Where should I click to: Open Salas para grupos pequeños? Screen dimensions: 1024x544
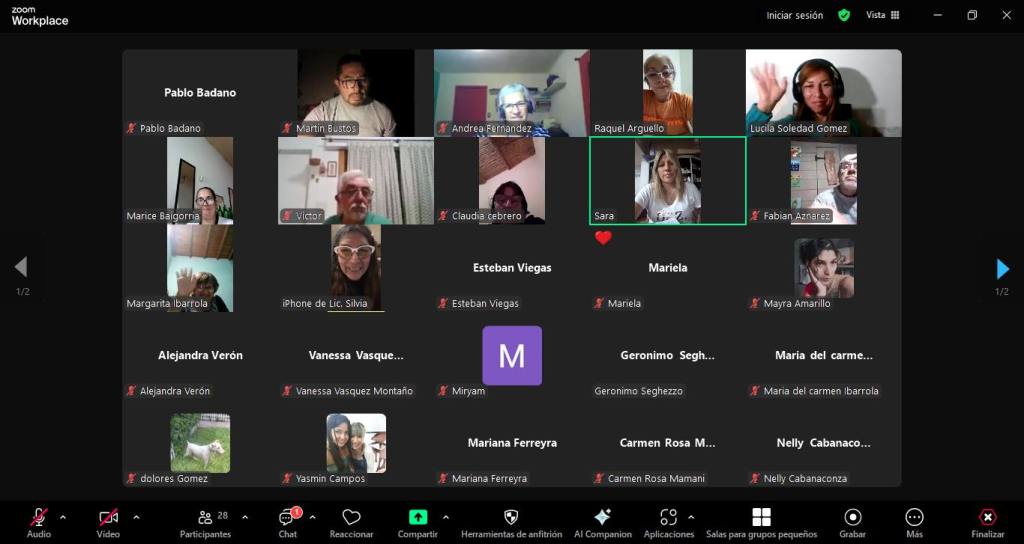(x=761, y=522)
